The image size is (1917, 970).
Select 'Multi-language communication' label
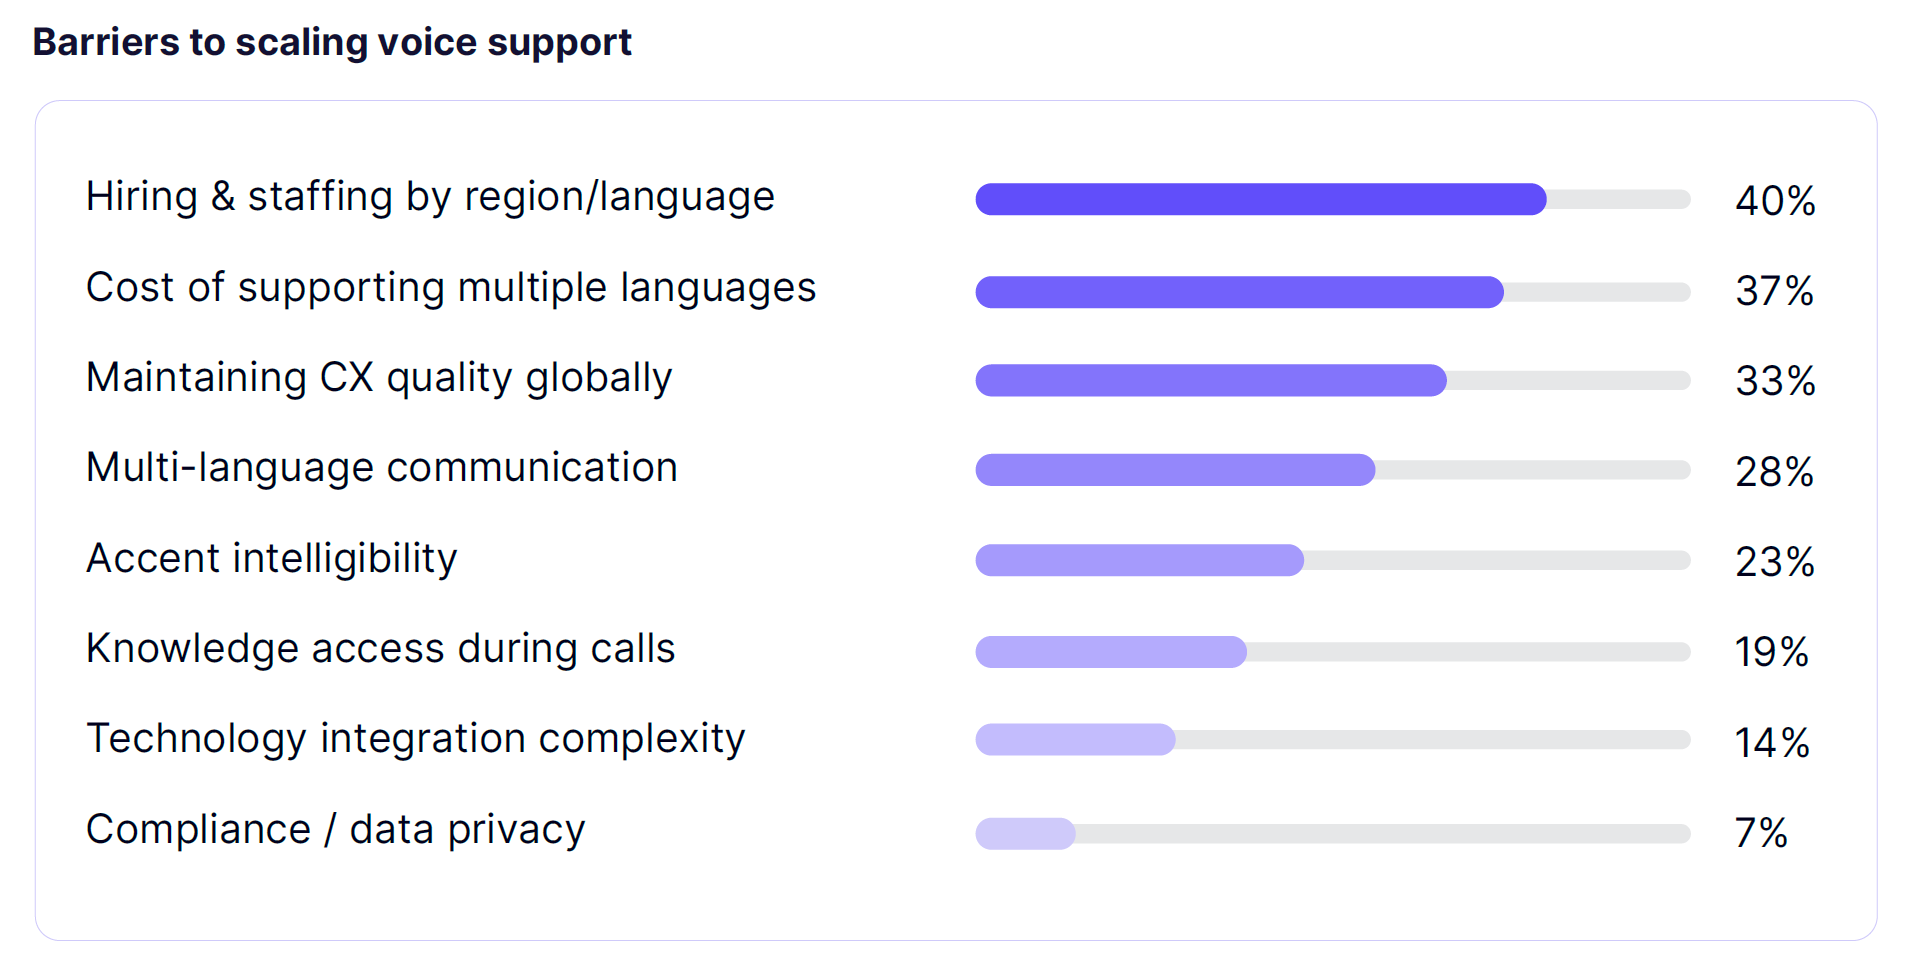point(382,468)
